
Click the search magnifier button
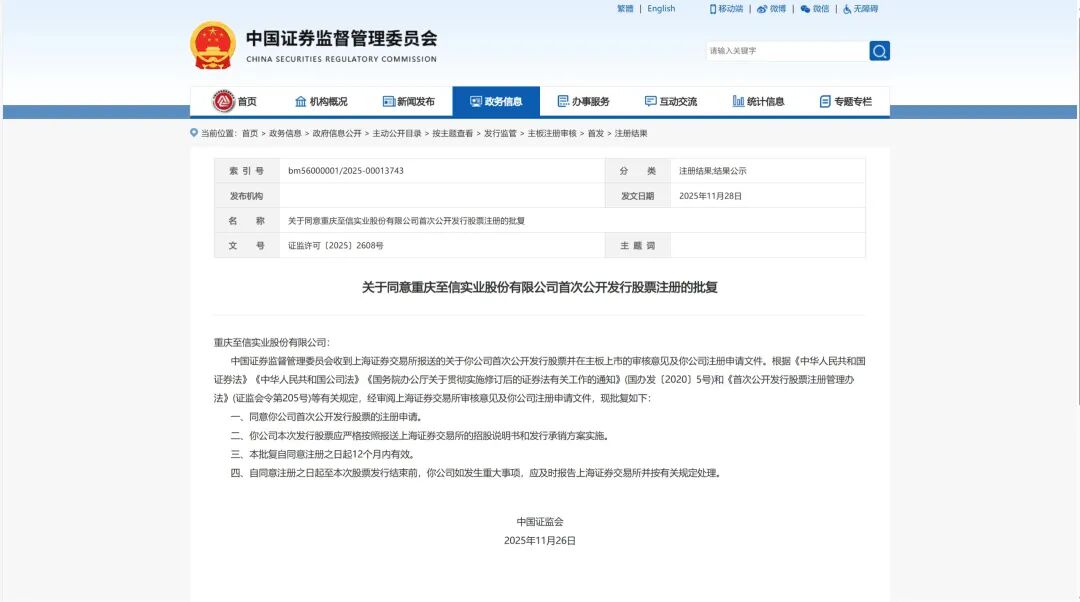[879, 51]
